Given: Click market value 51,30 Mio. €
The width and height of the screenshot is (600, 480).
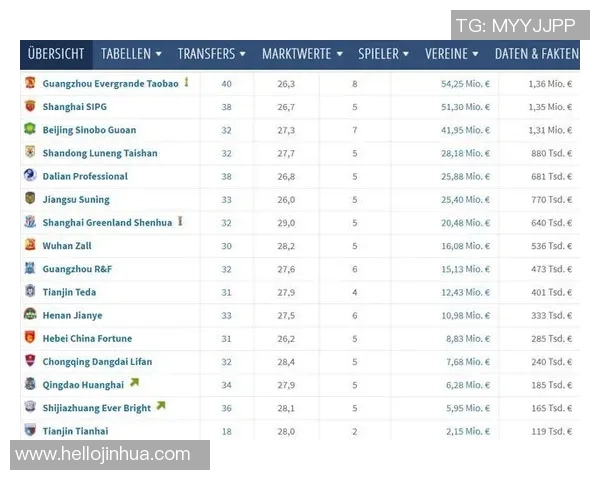Looking at the screenshot, I should coord(465,107).
